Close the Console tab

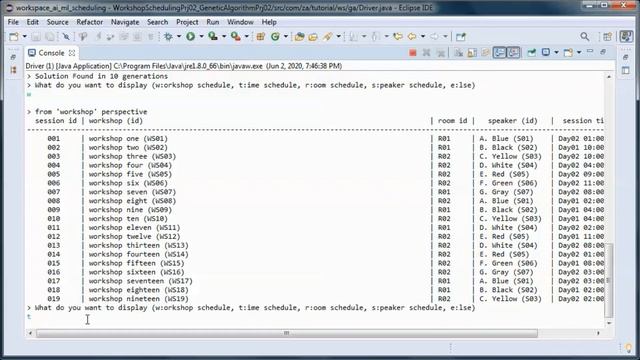click(x=72, y=53)
